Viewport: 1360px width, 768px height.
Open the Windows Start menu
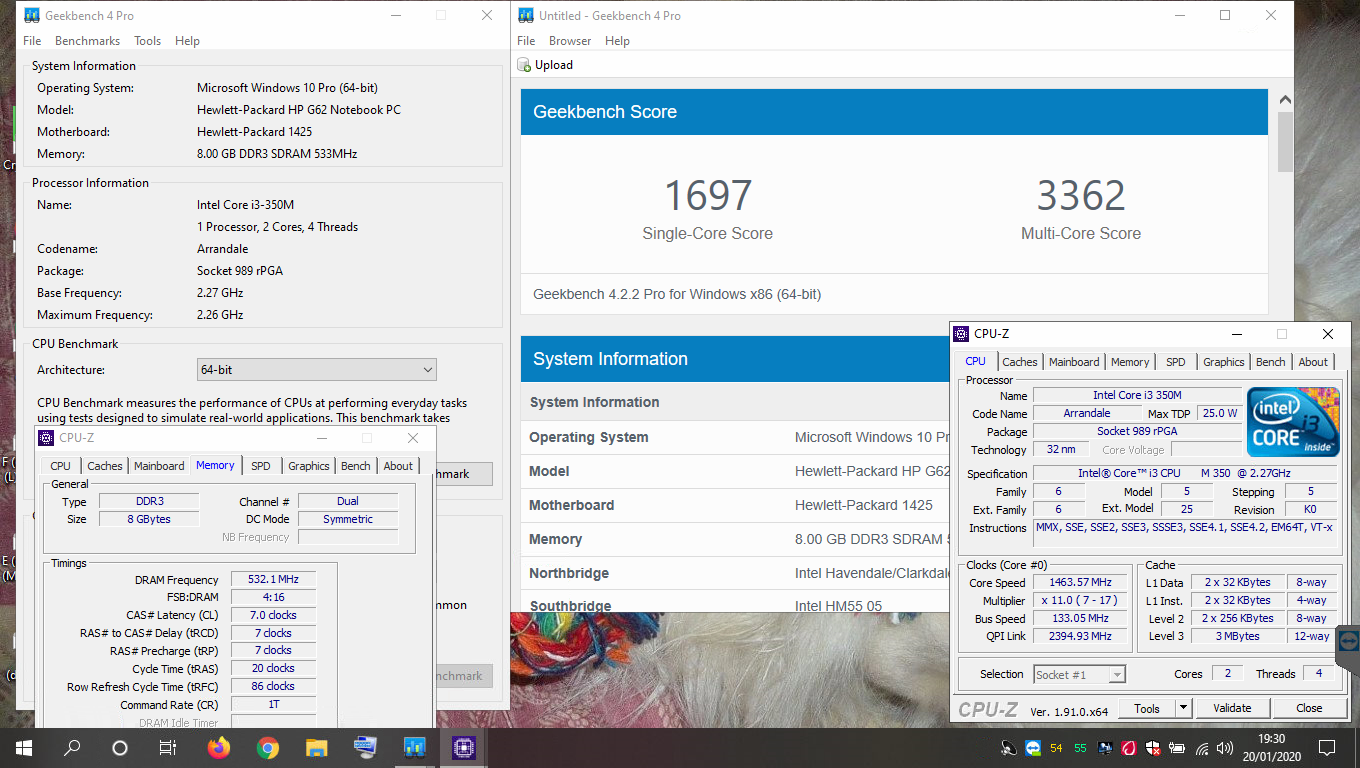click(24, 748)
